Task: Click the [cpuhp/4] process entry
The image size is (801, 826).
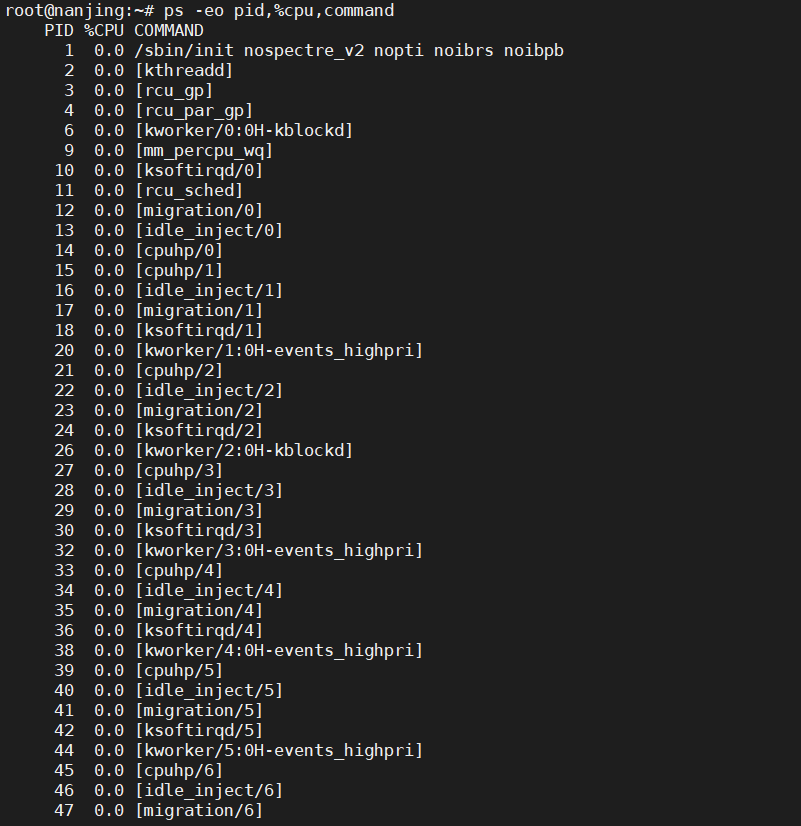Action: pos(179,571)
